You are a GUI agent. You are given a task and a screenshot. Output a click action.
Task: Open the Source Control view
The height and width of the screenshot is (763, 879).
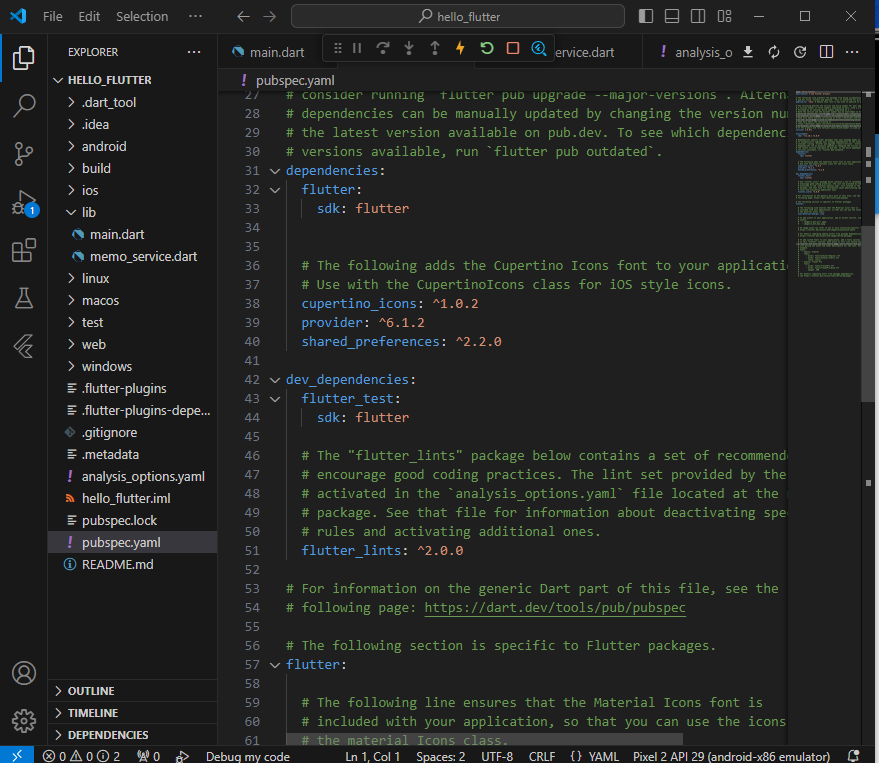click(24, 154)
